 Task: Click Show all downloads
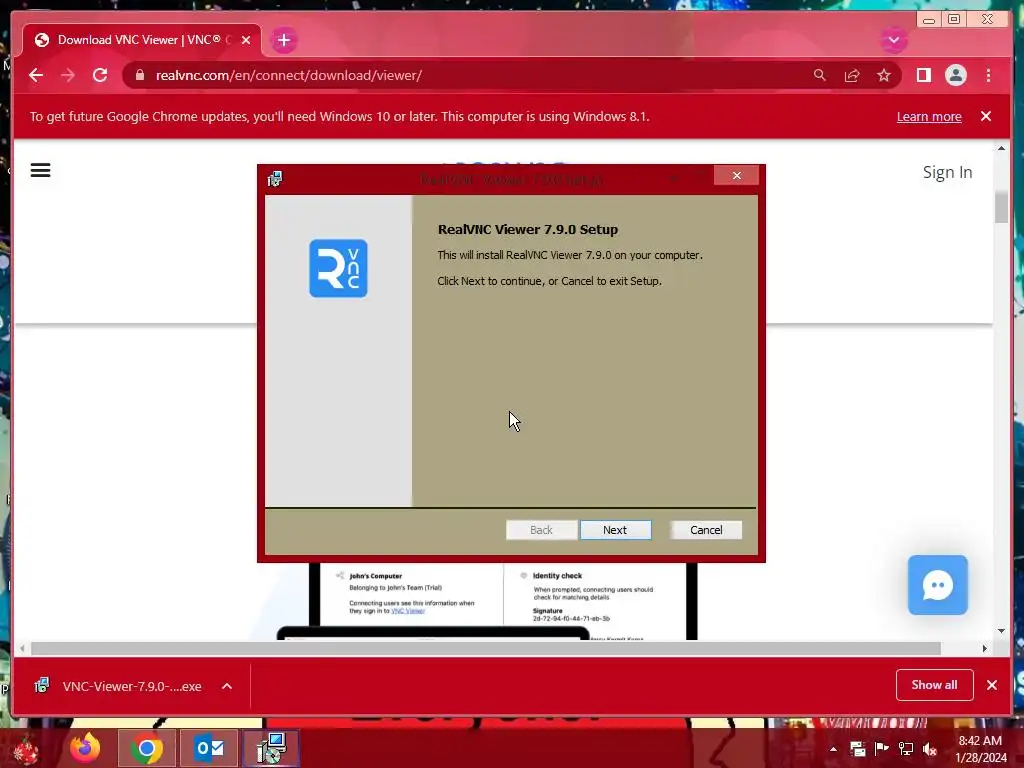point(935,684)
